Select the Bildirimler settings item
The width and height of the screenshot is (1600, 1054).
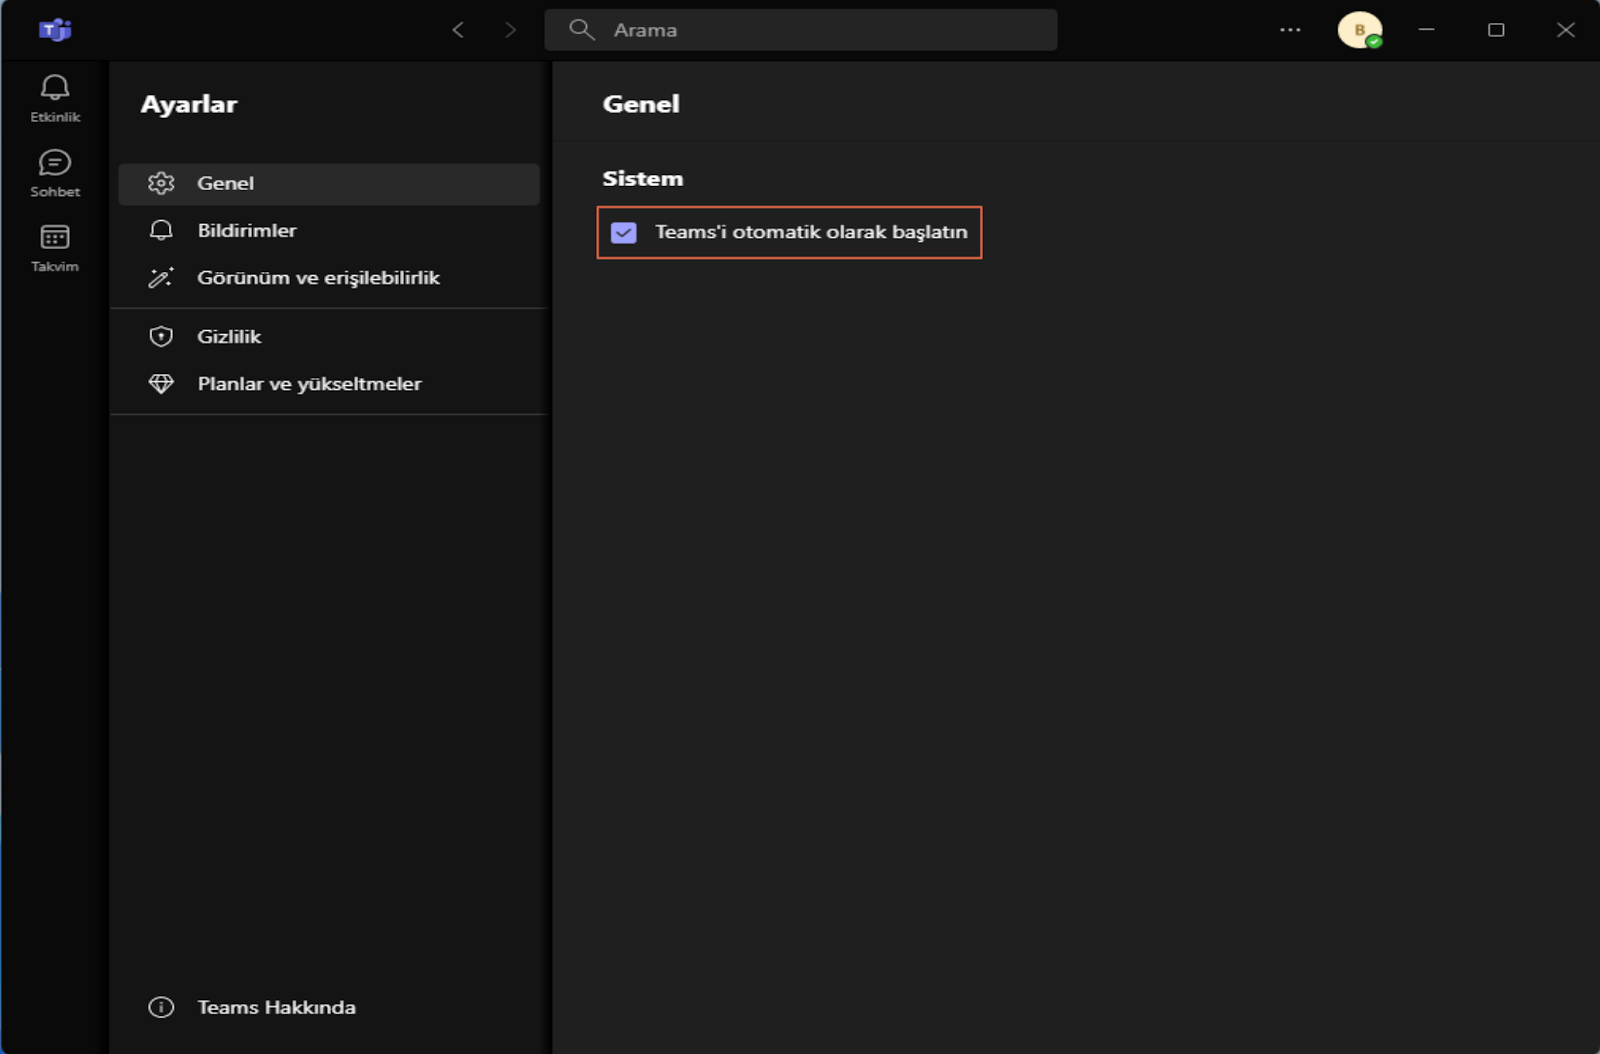click(x=329, y=231)
